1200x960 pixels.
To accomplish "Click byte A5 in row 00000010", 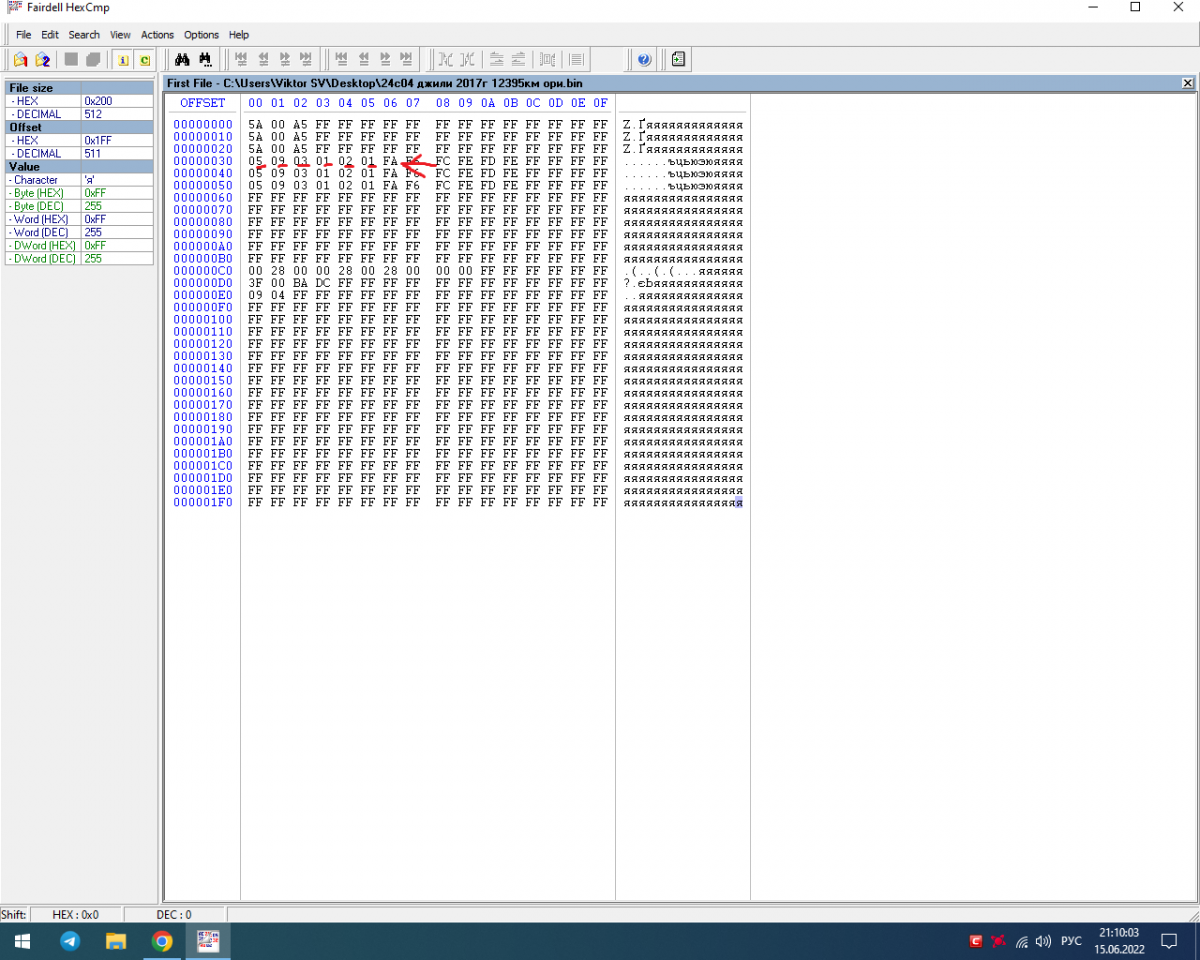I will pos(300,137).
